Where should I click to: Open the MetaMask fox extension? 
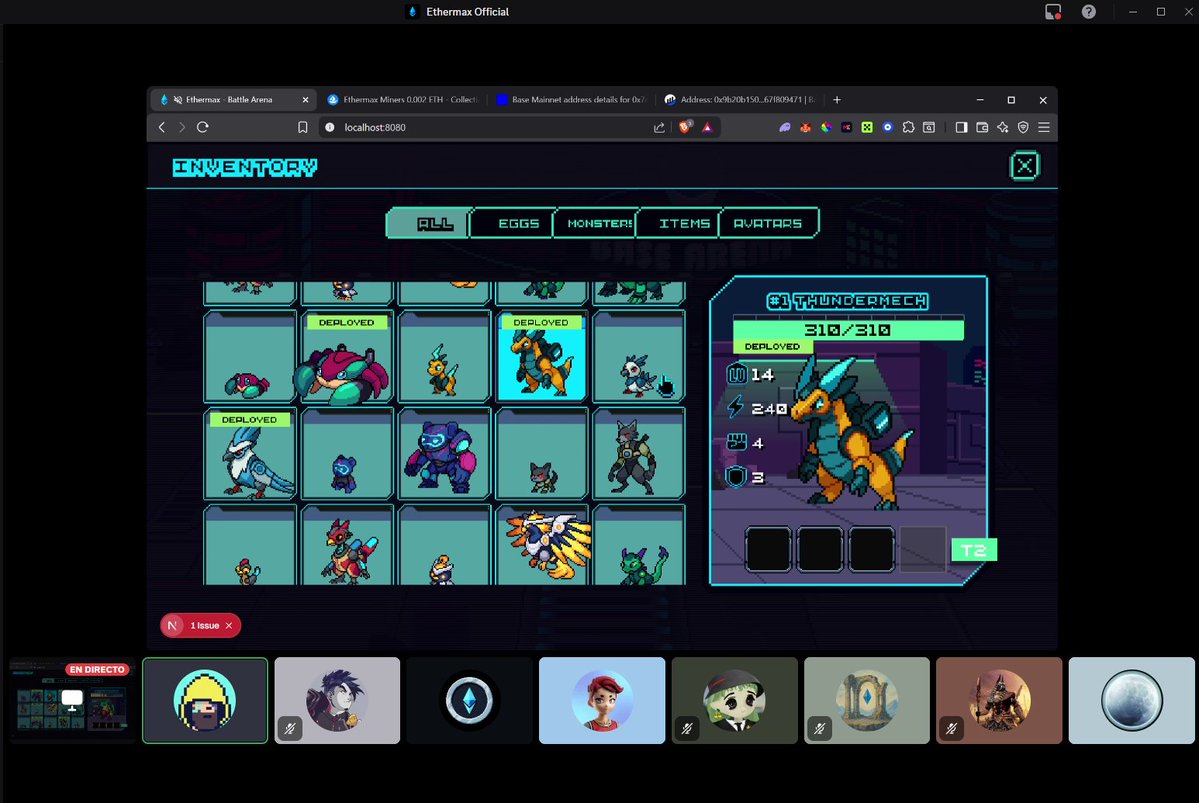(x=805, y=127)
